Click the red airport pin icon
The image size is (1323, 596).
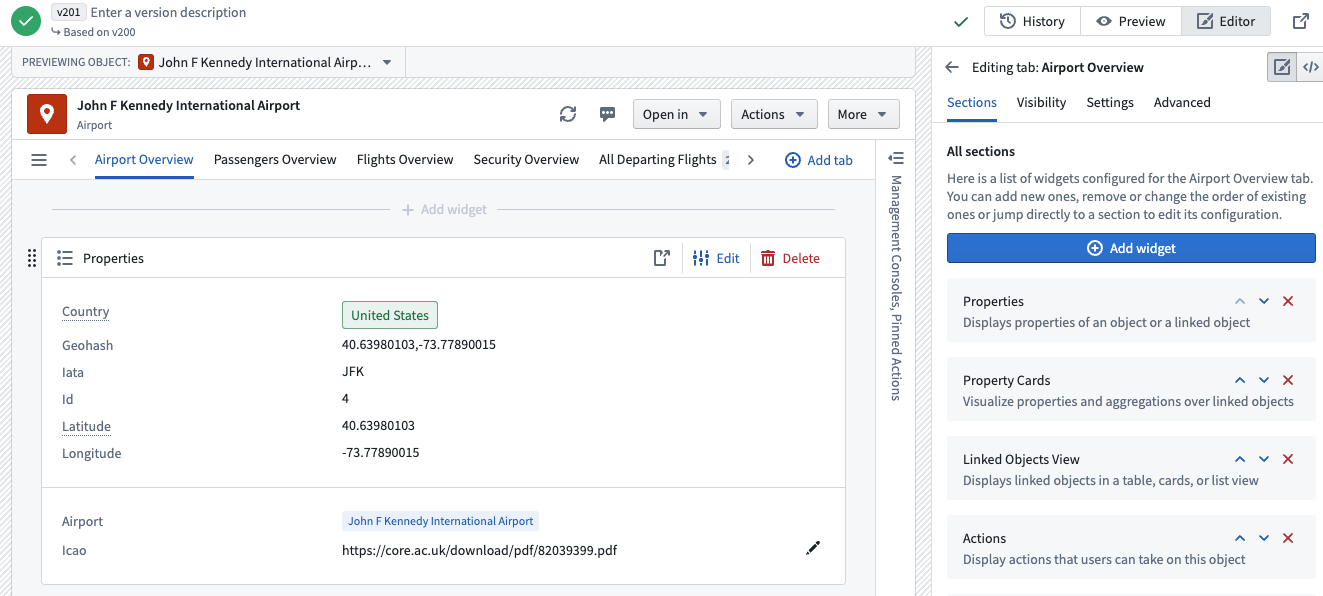tap(46, 114)
